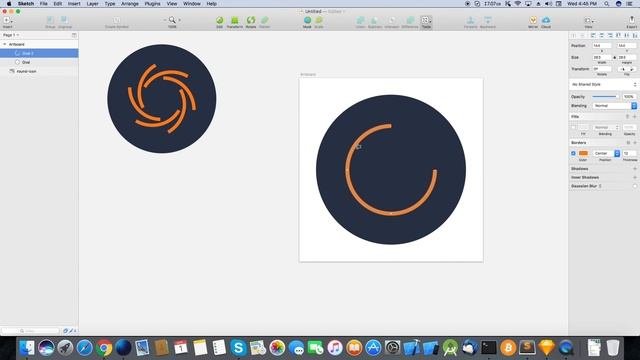Open the Edit menu
The width and height of the screenshot is (640, 360).
58,4
